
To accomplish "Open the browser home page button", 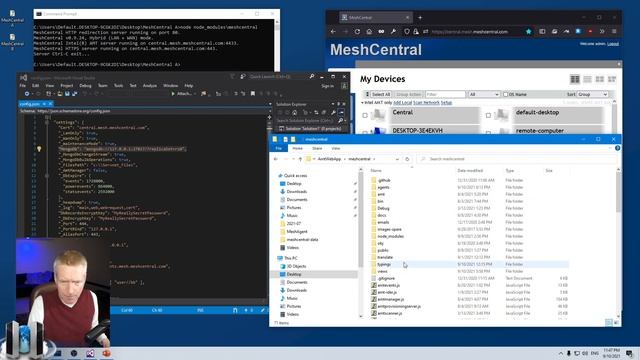I will click(369, 31).
